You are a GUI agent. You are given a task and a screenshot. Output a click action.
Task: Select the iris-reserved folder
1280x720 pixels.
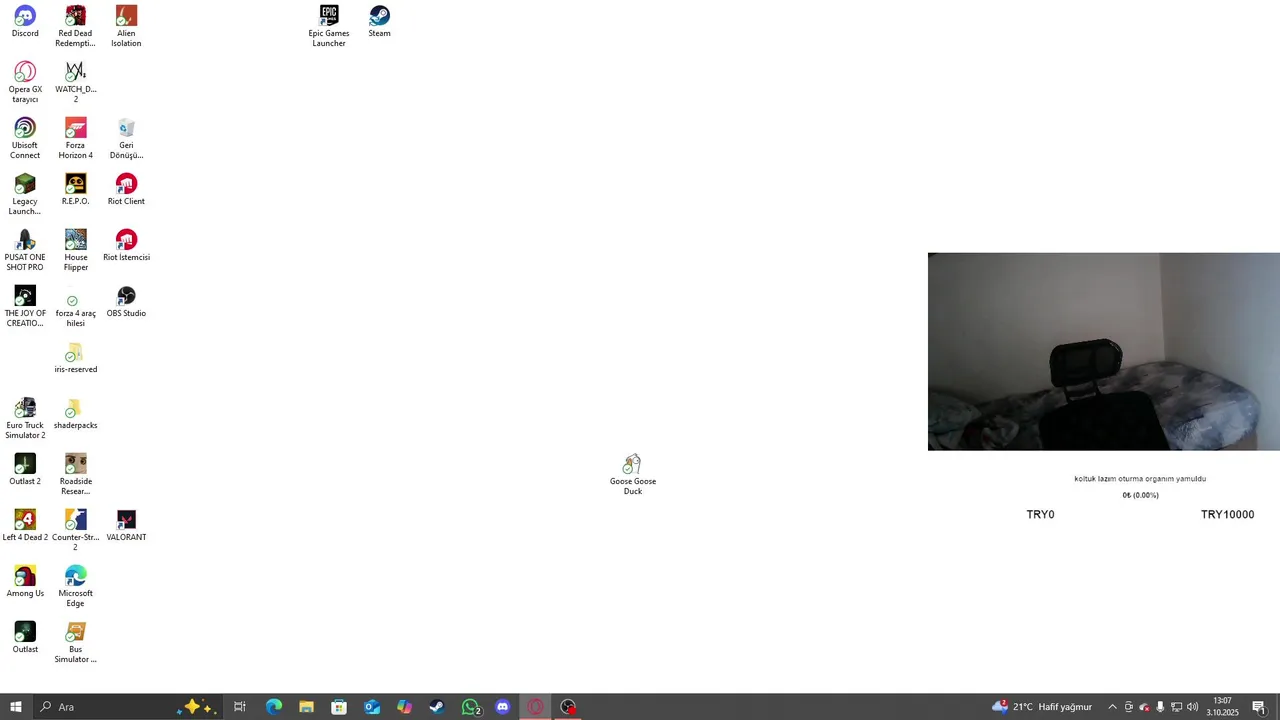tap(75, 358)
